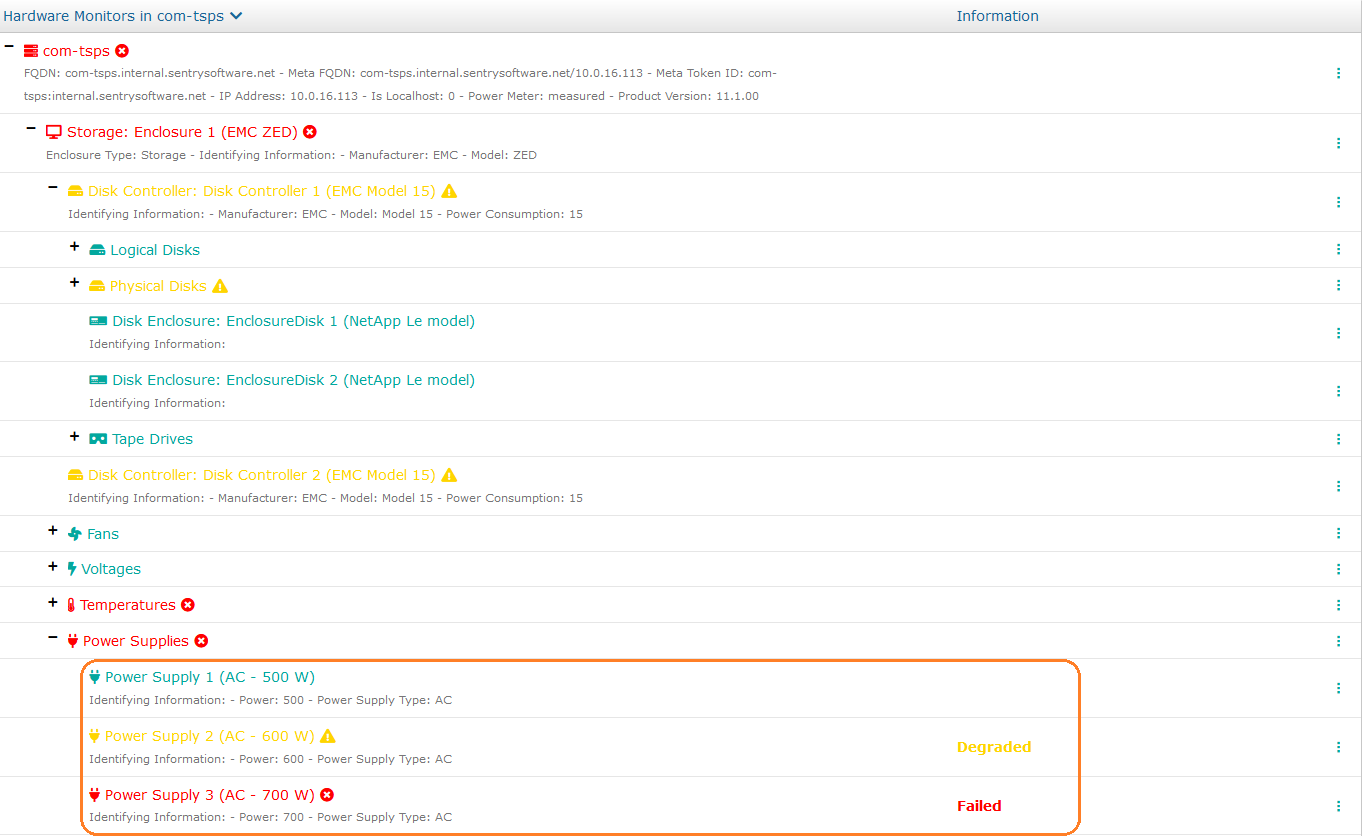Click the red error icon on Power Supply 3

coord(327,795)
